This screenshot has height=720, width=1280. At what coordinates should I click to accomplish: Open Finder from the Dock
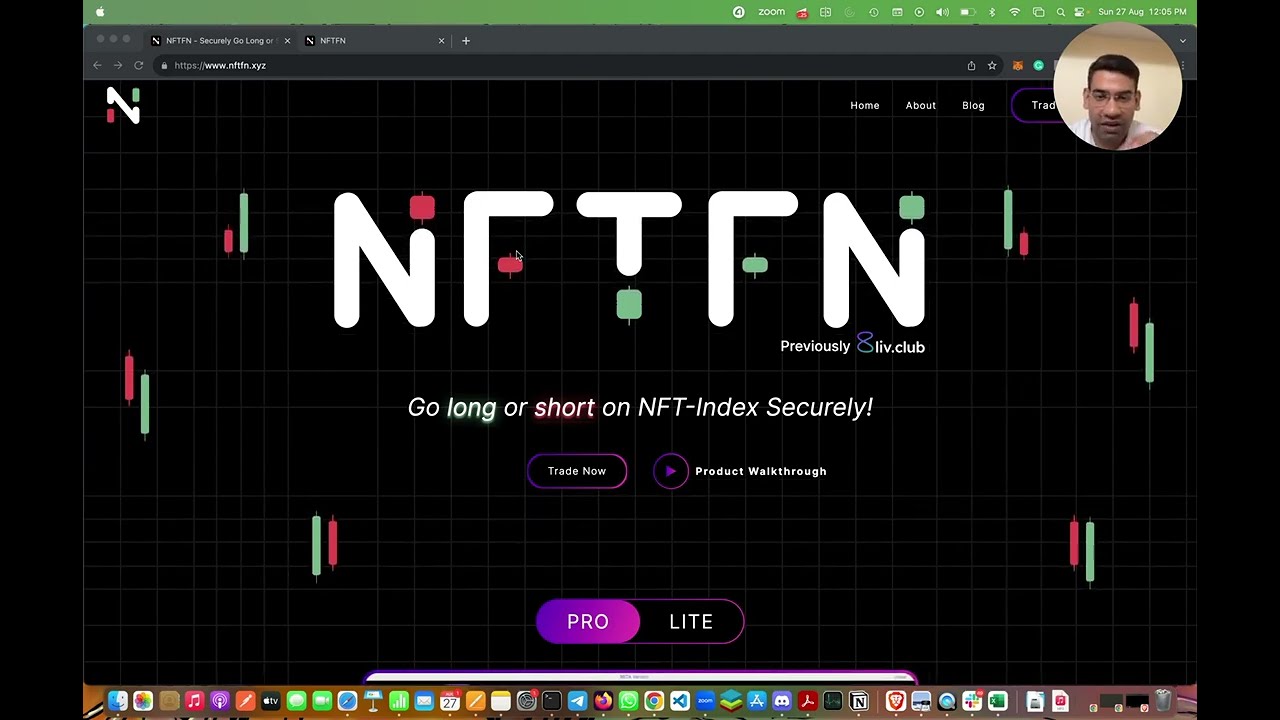click(x=117, y=701)
